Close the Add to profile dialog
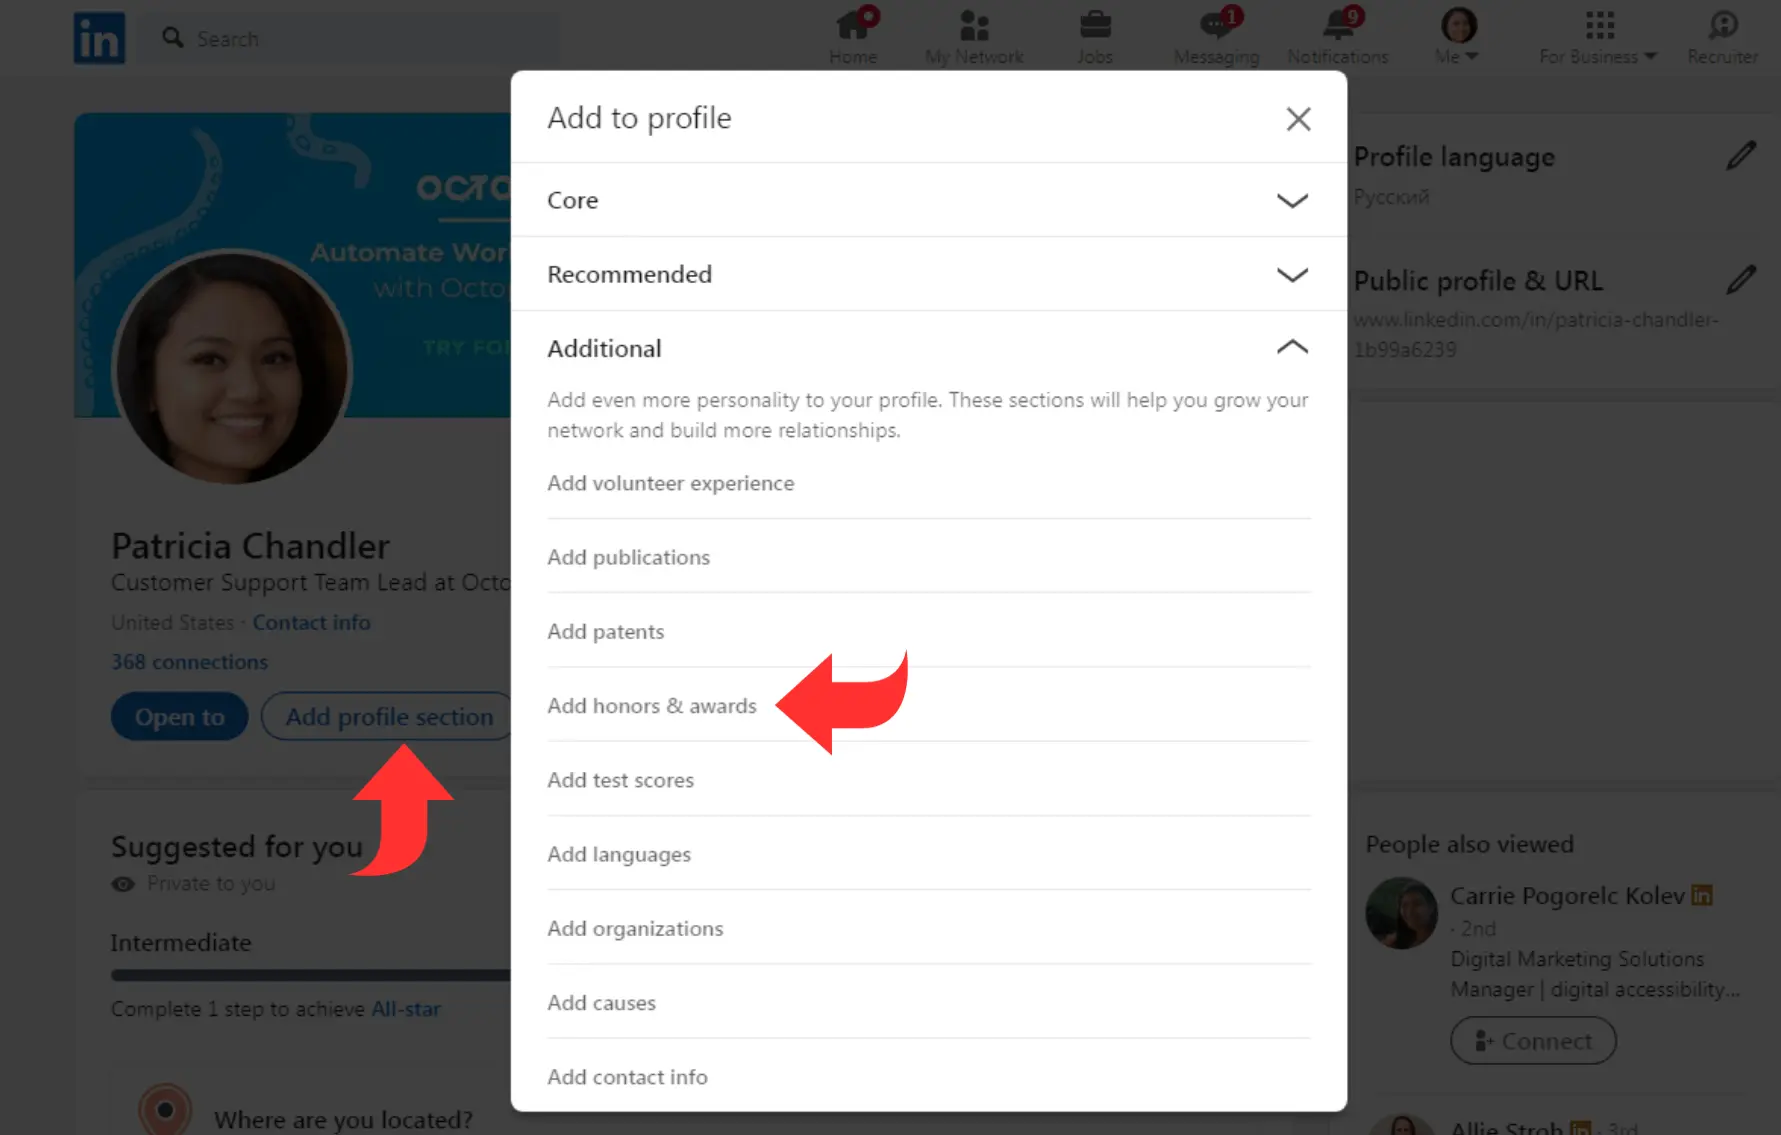The image size is (1781, 1135). [x=1298, y=119]
